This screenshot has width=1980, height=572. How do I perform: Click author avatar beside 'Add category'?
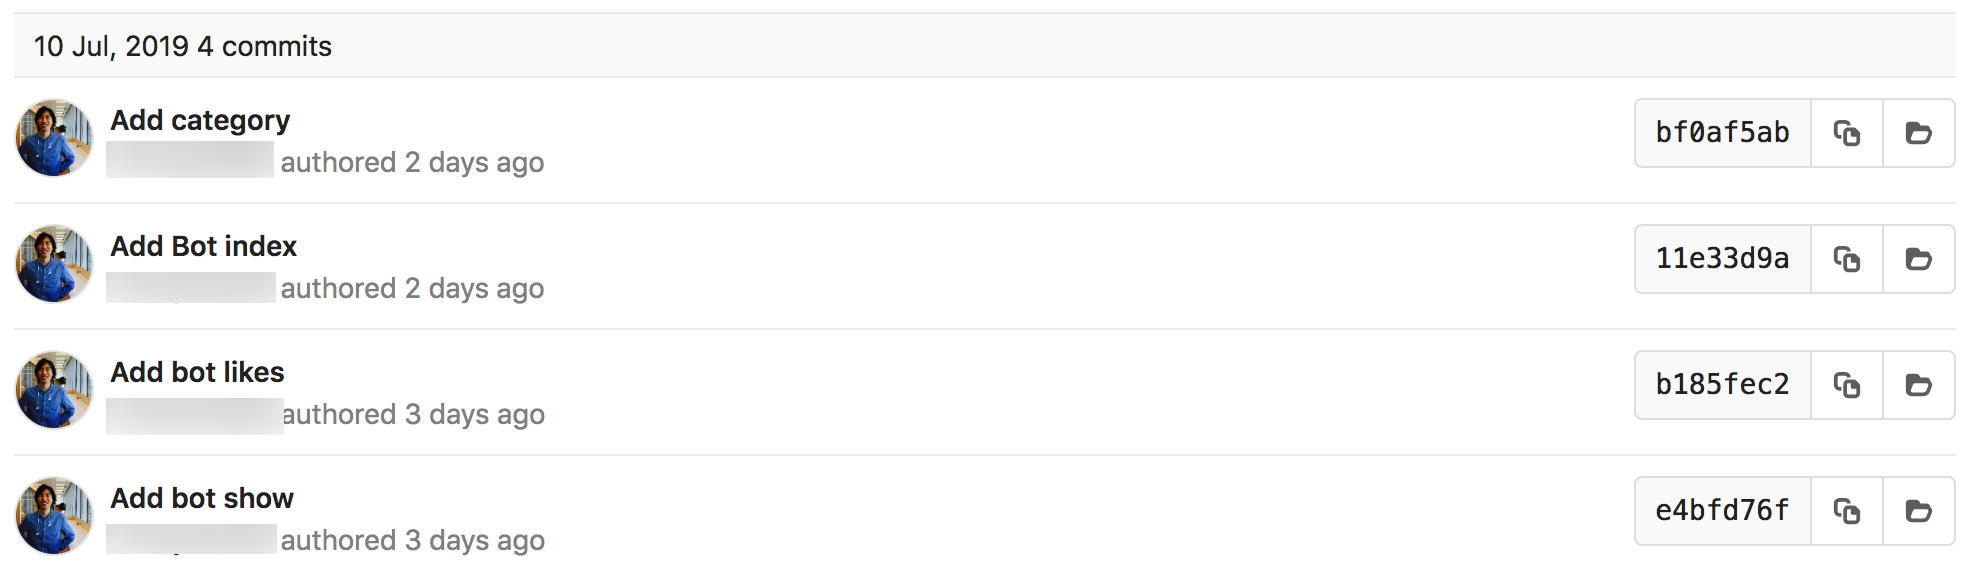tap(54, 138)
